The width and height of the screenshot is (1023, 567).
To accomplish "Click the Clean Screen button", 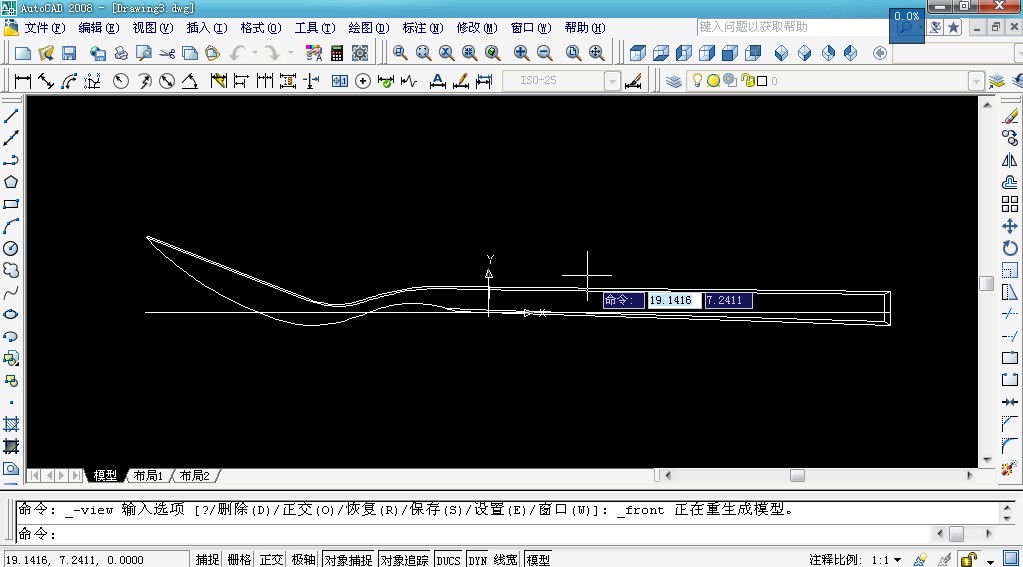I will (x=1011, y=559).
